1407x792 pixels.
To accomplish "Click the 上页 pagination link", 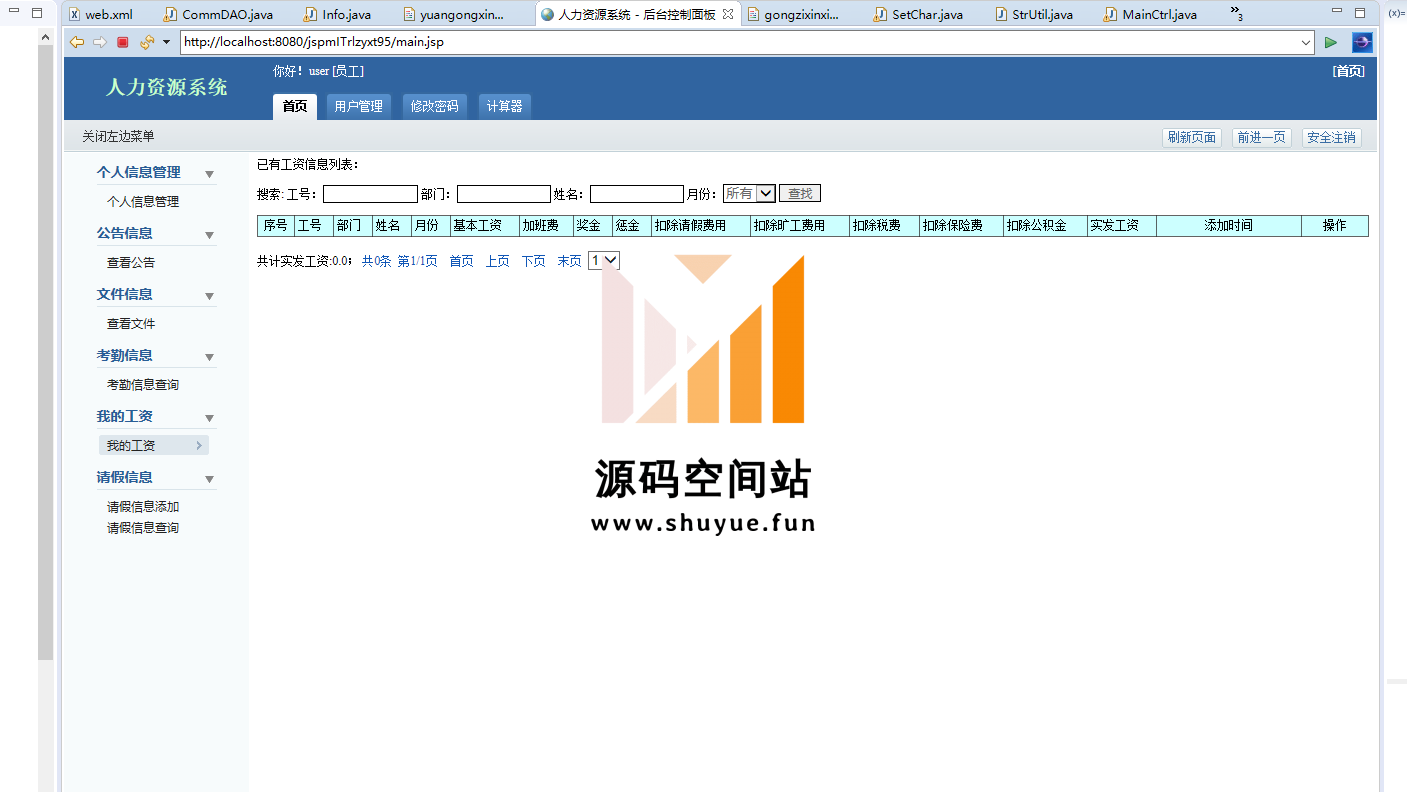I will coord(498,261).
